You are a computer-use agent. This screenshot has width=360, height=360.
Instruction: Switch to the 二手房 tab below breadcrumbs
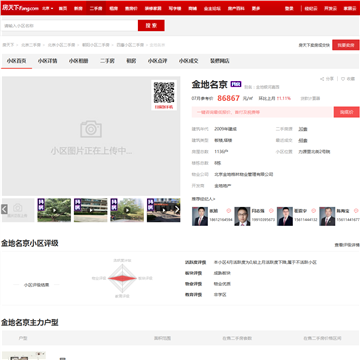[107, 61]
